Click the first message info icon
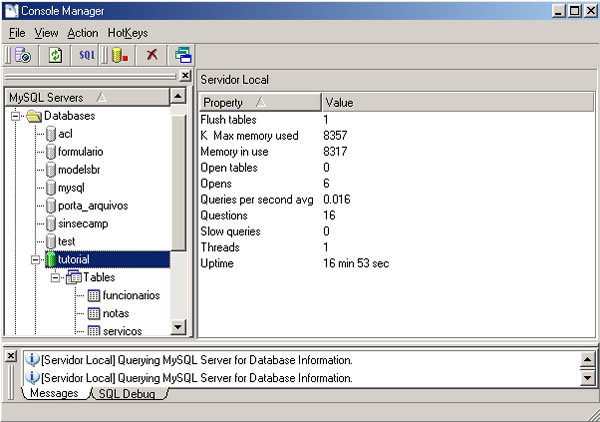This screenshot has height=422, width=600. click(33, 360)
